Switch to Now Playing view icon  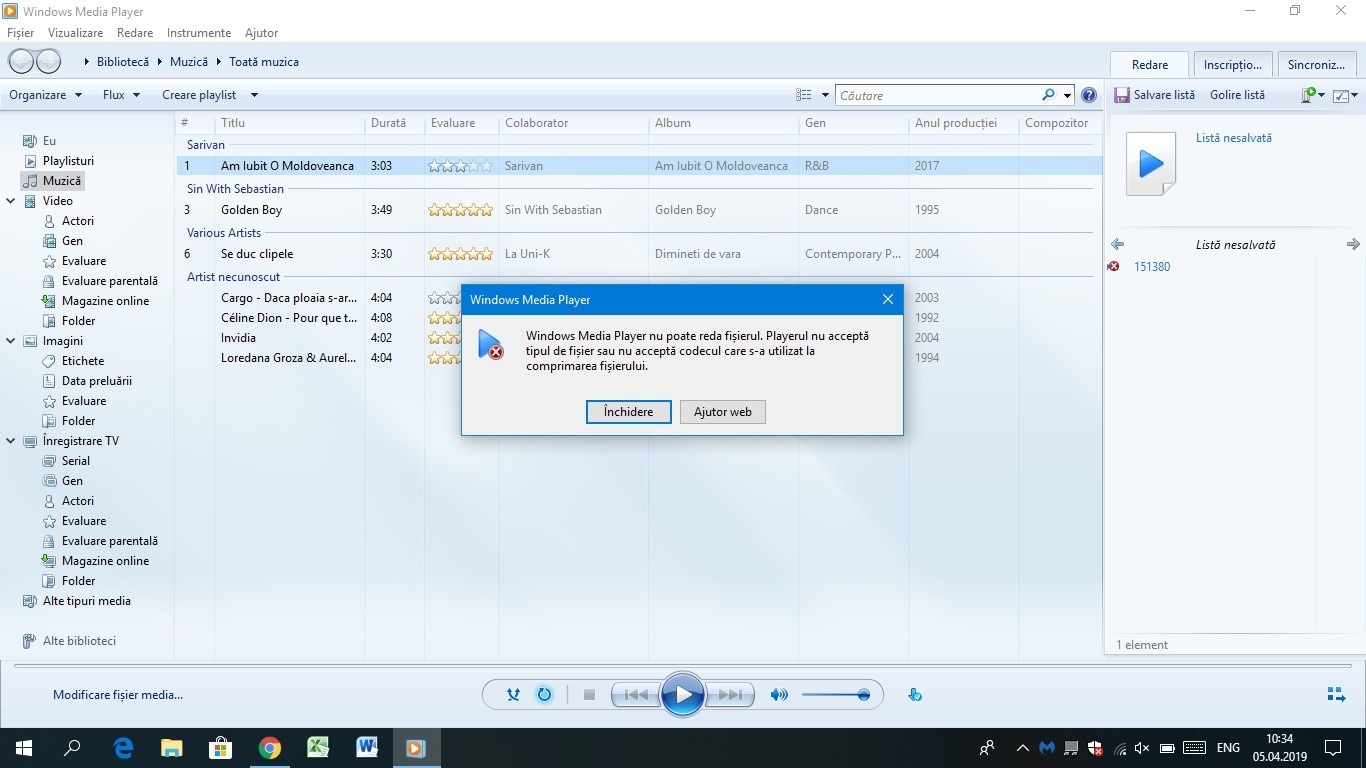[x=1335, y=695]
